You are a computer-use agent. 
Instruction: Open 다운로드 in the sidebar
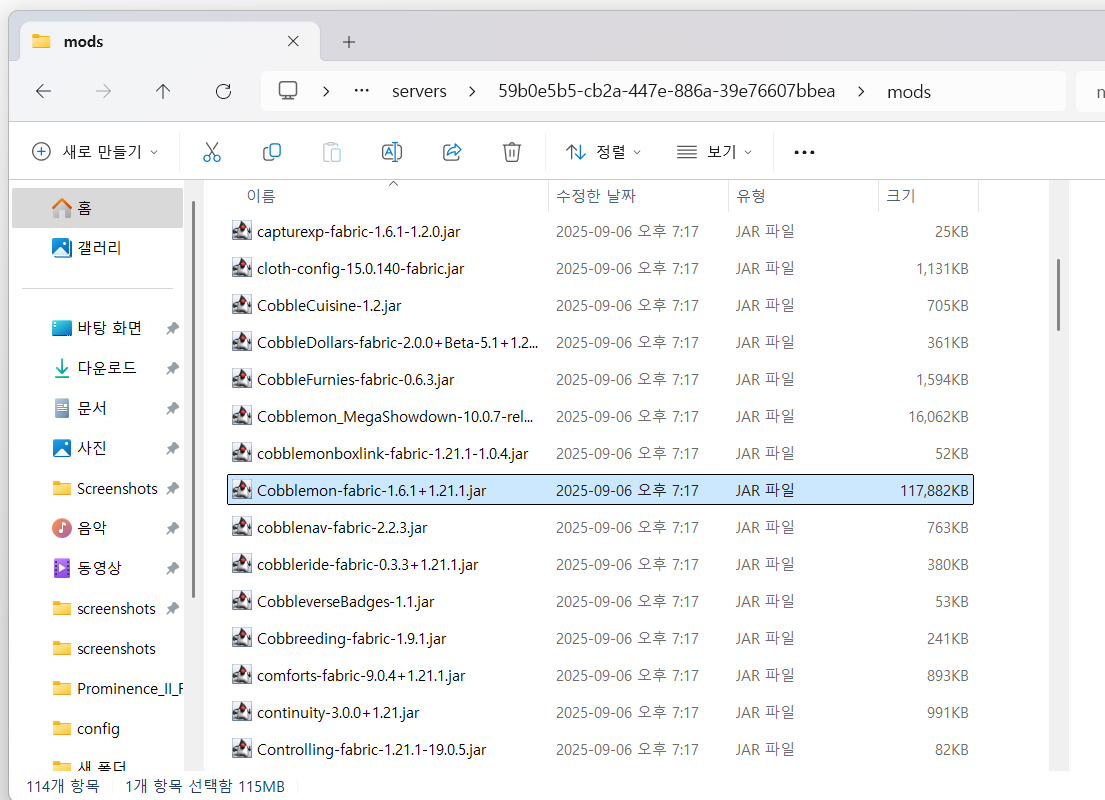coord(97,368)
